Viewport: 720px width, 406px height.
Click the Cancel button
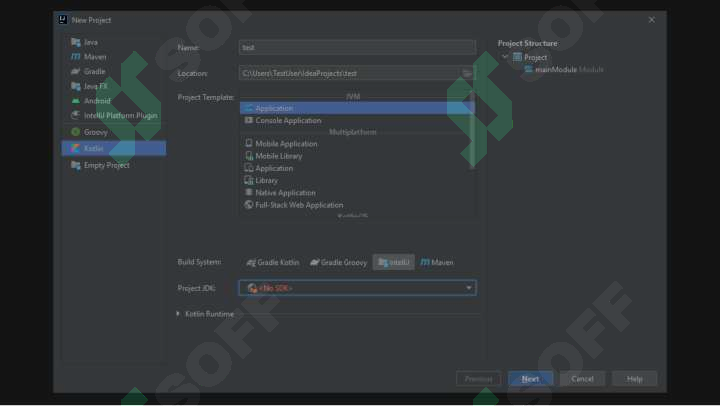[582, 379]
